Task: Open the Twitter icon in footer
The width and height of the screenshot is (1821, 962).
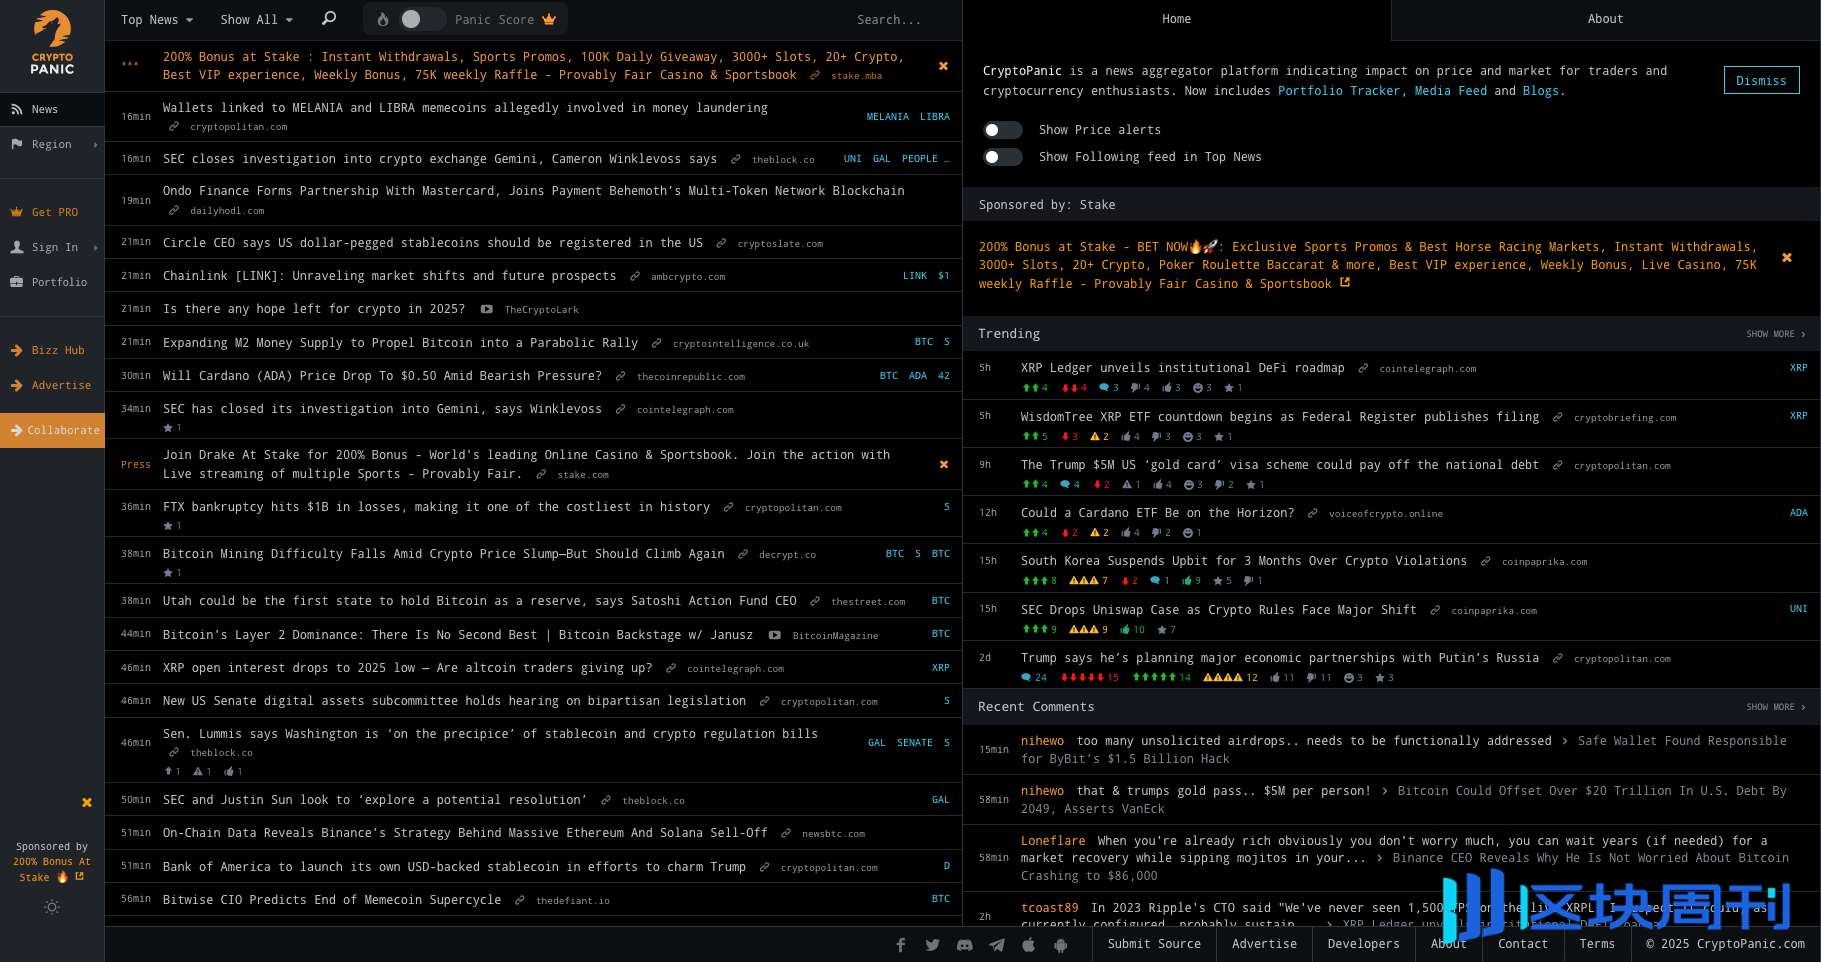Action: [933, 945]
